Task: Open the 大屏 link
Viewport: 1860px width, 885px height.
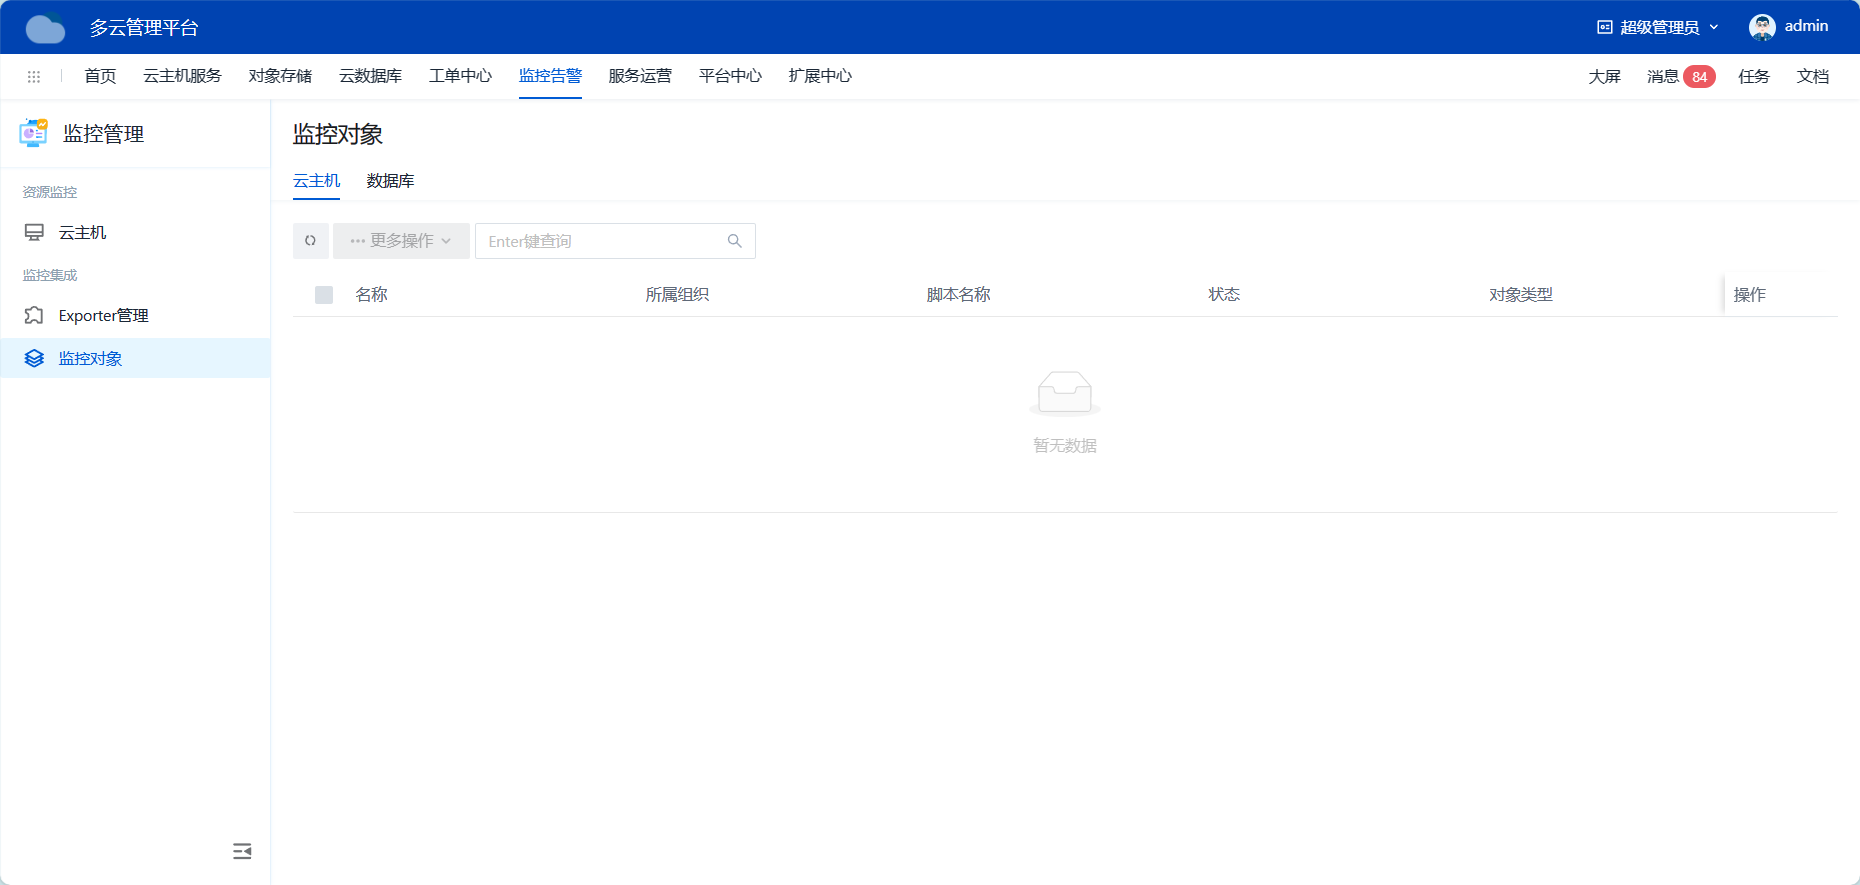Action: [x=1604, y=77]
